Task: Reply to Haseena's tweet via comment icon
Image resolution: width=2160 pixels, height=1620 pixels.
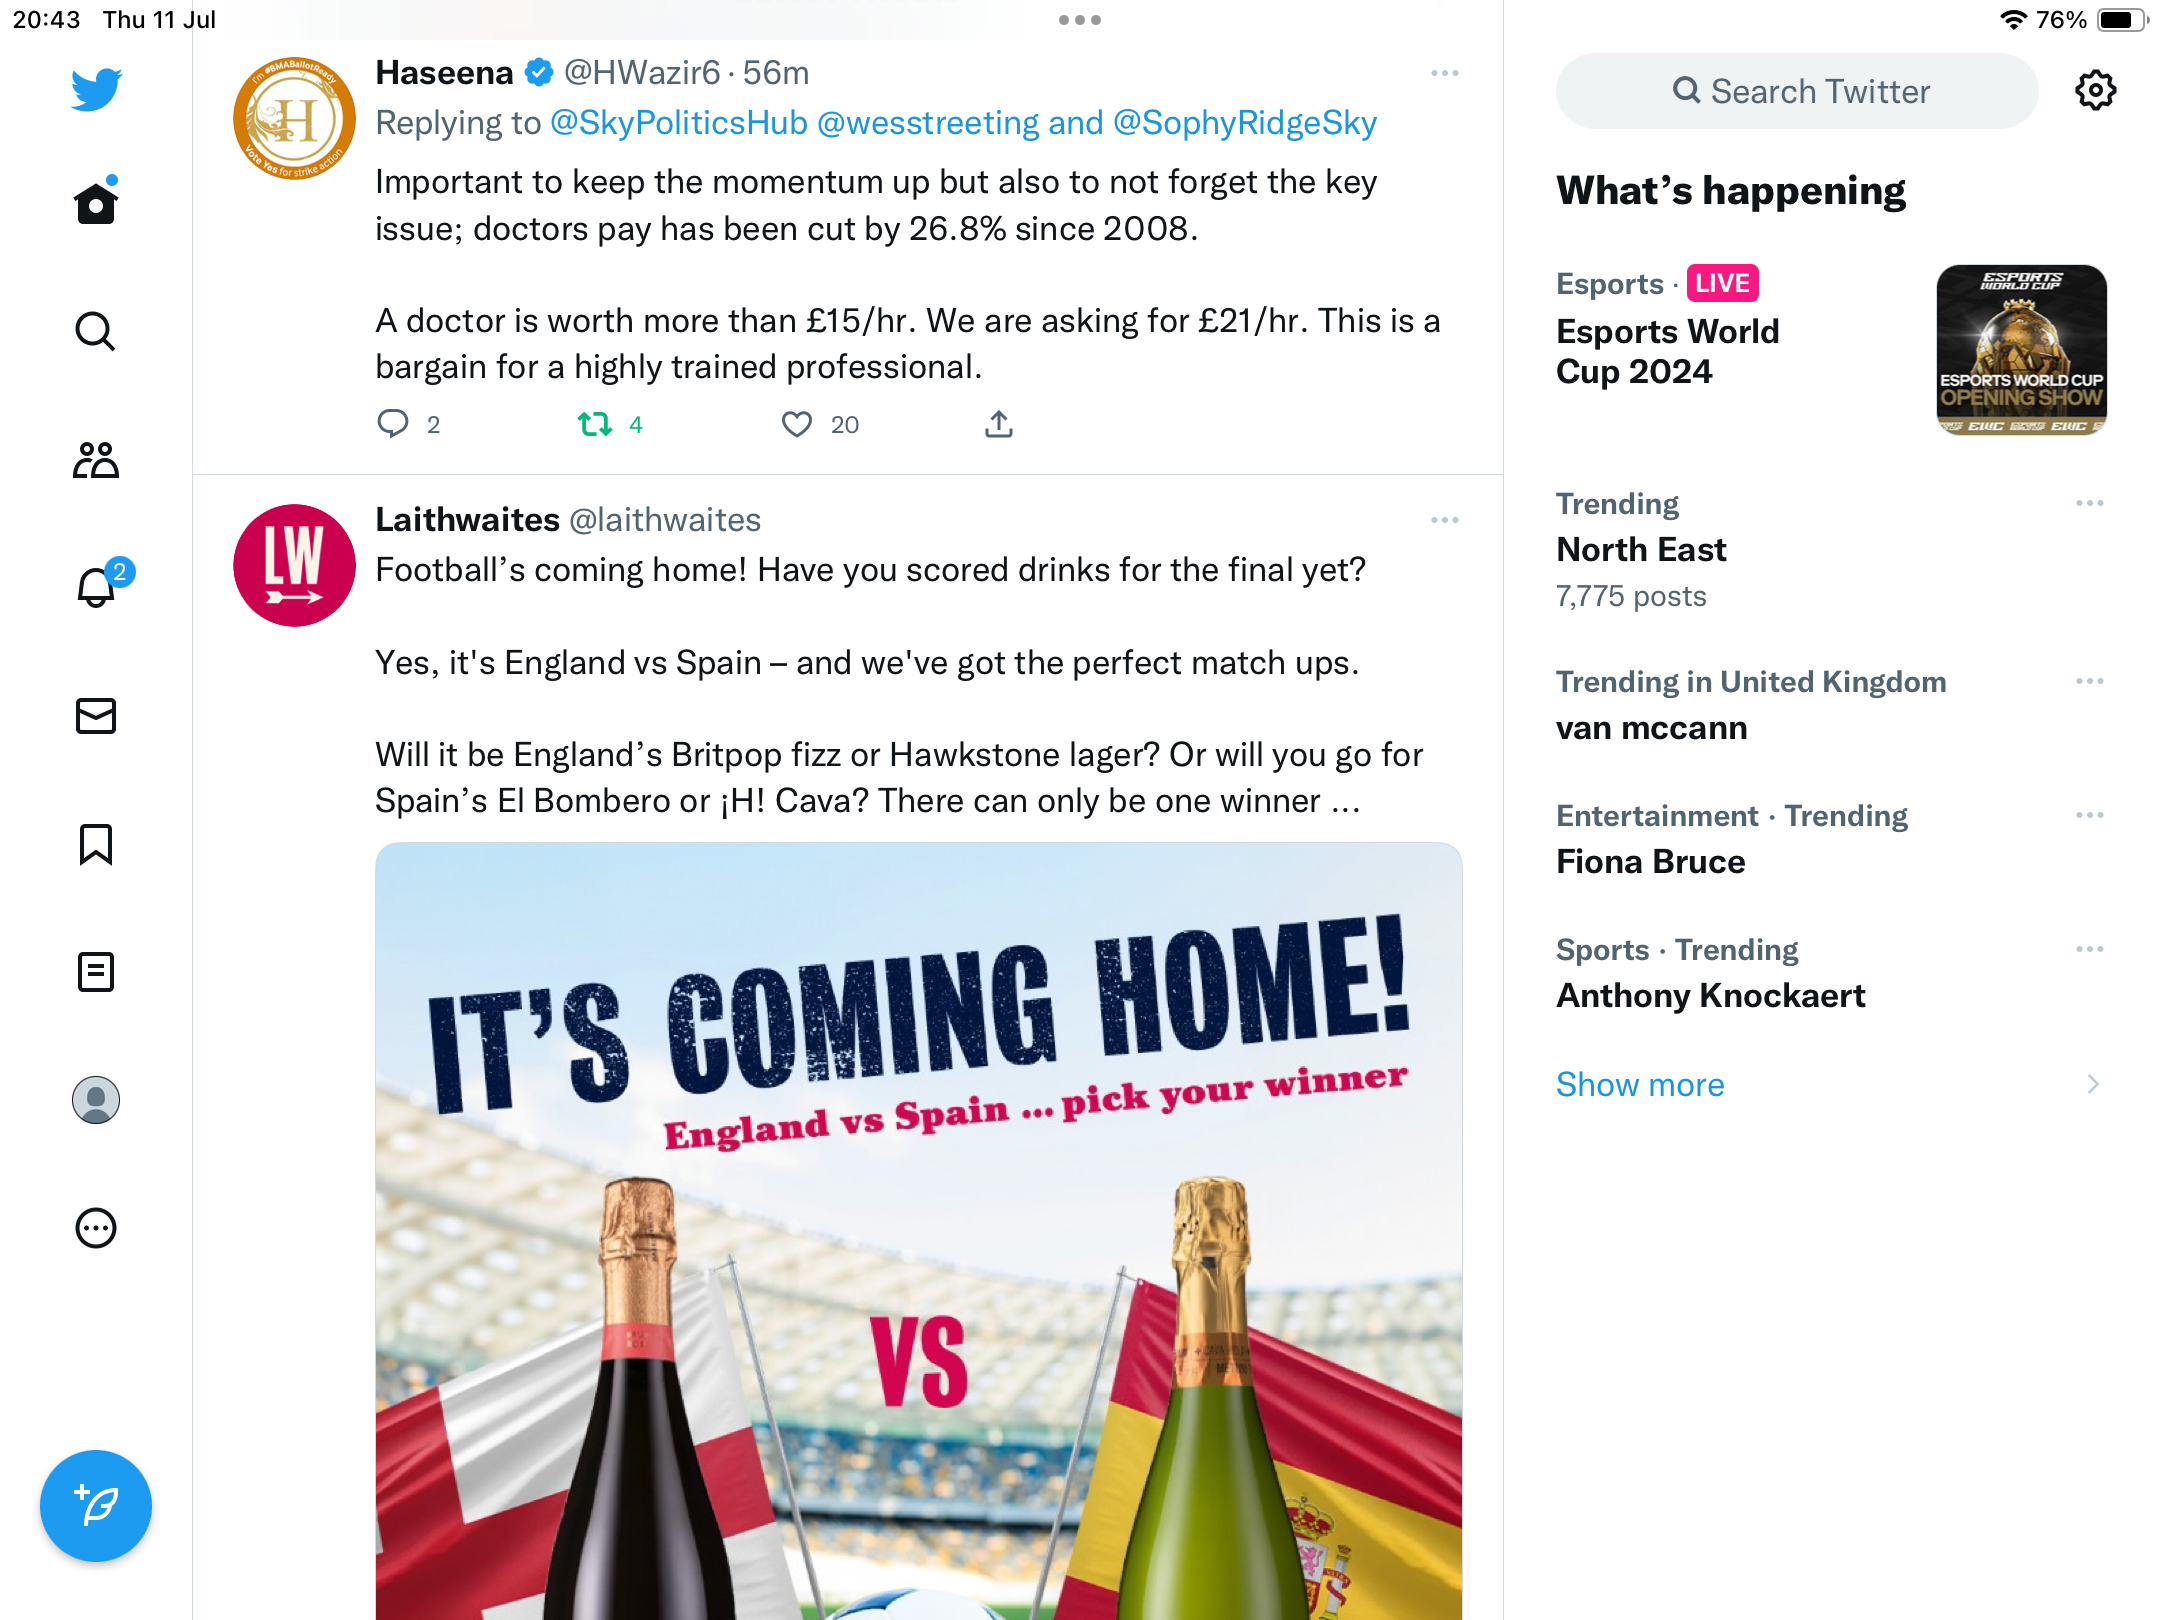Action: pyautogui.click(x=392, y=425)
